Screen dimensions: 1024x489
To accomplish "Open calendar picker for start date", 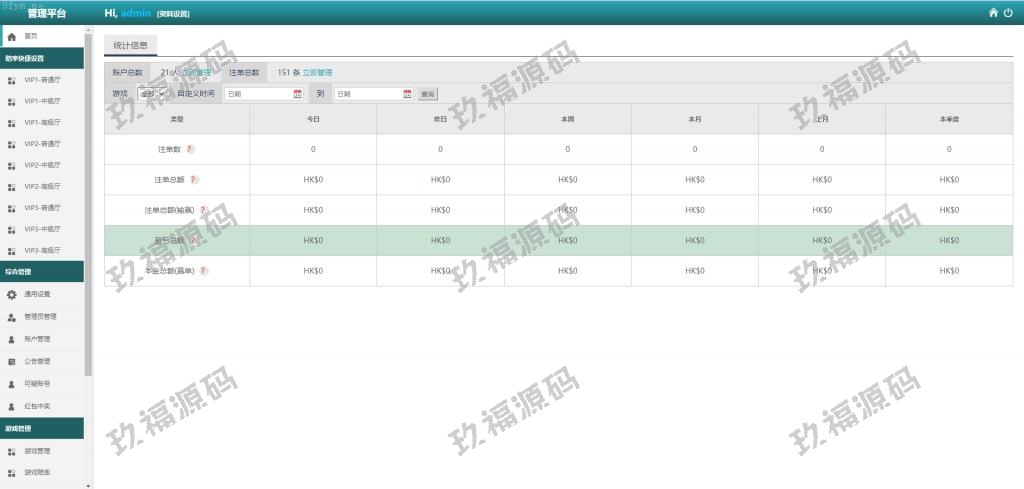I will coord(297,94).
